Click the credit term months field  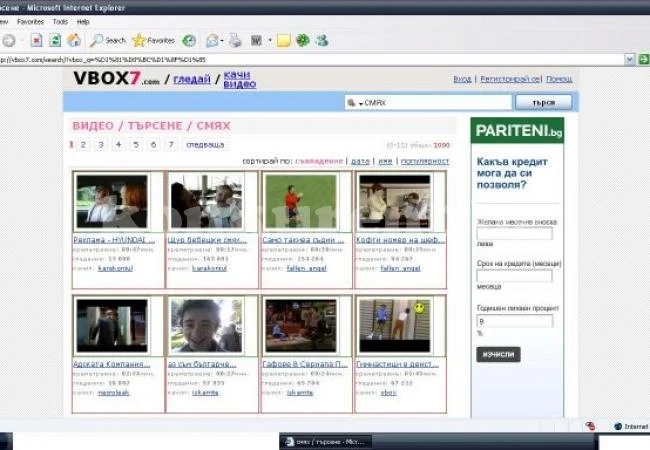(514, 276)
